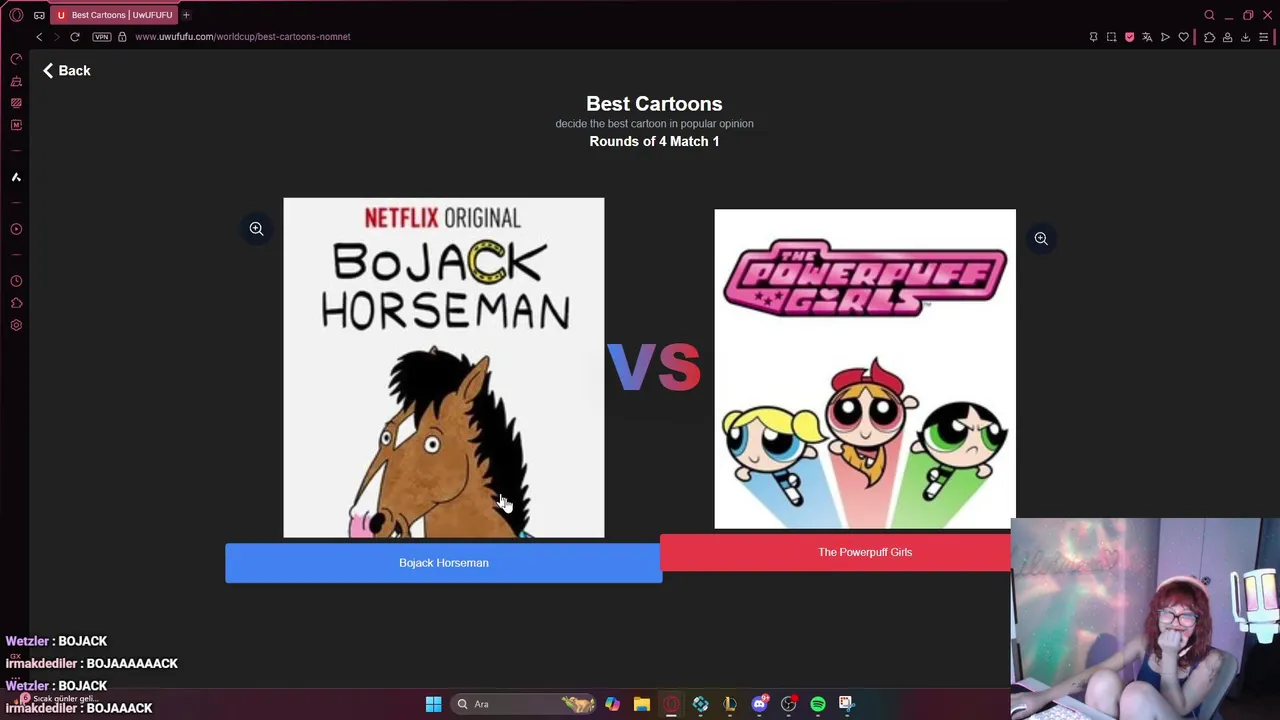Open sidebar Settings gear
Screen dimensions: 1280x720
(x=16, y=325)
